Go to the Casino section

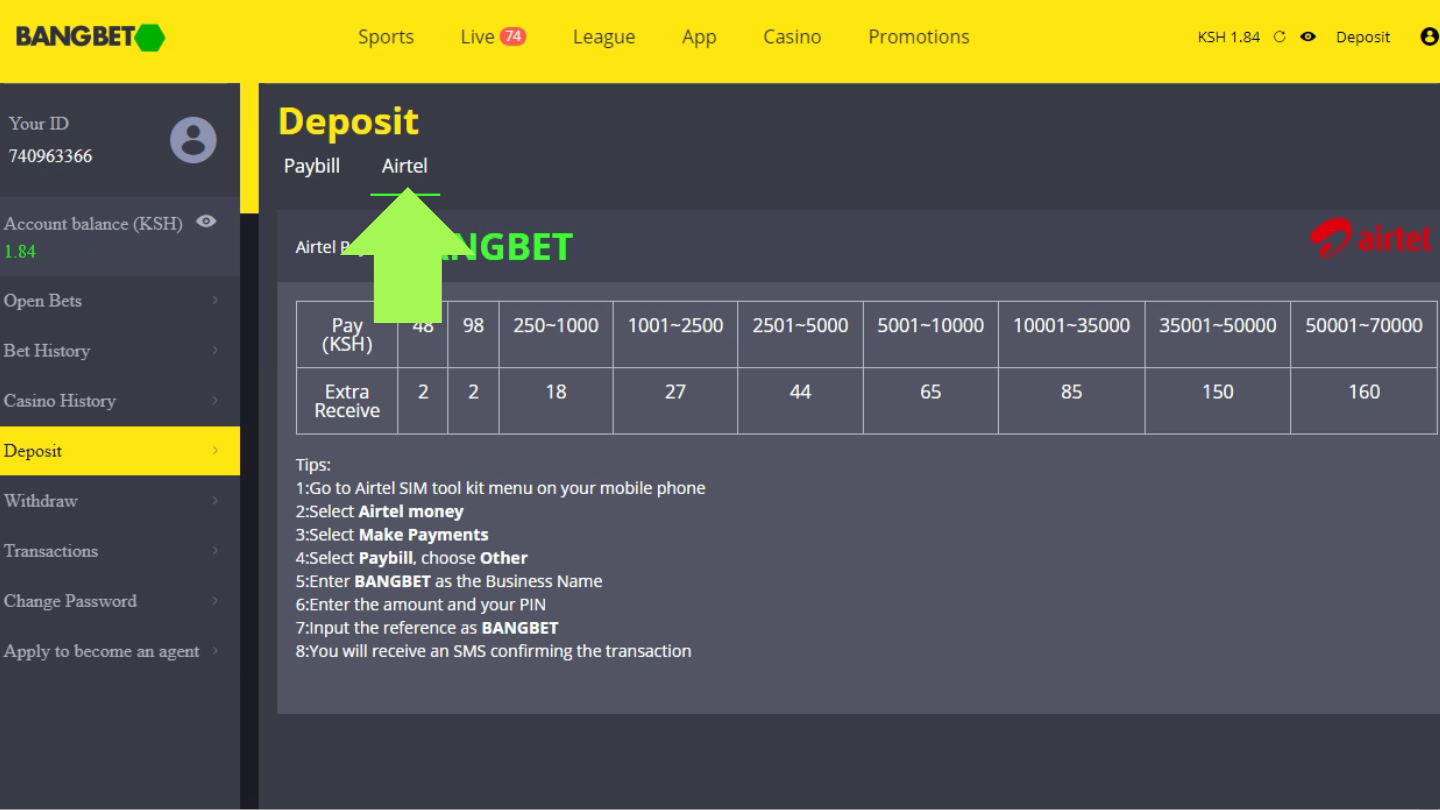click(x=792, y=37)
